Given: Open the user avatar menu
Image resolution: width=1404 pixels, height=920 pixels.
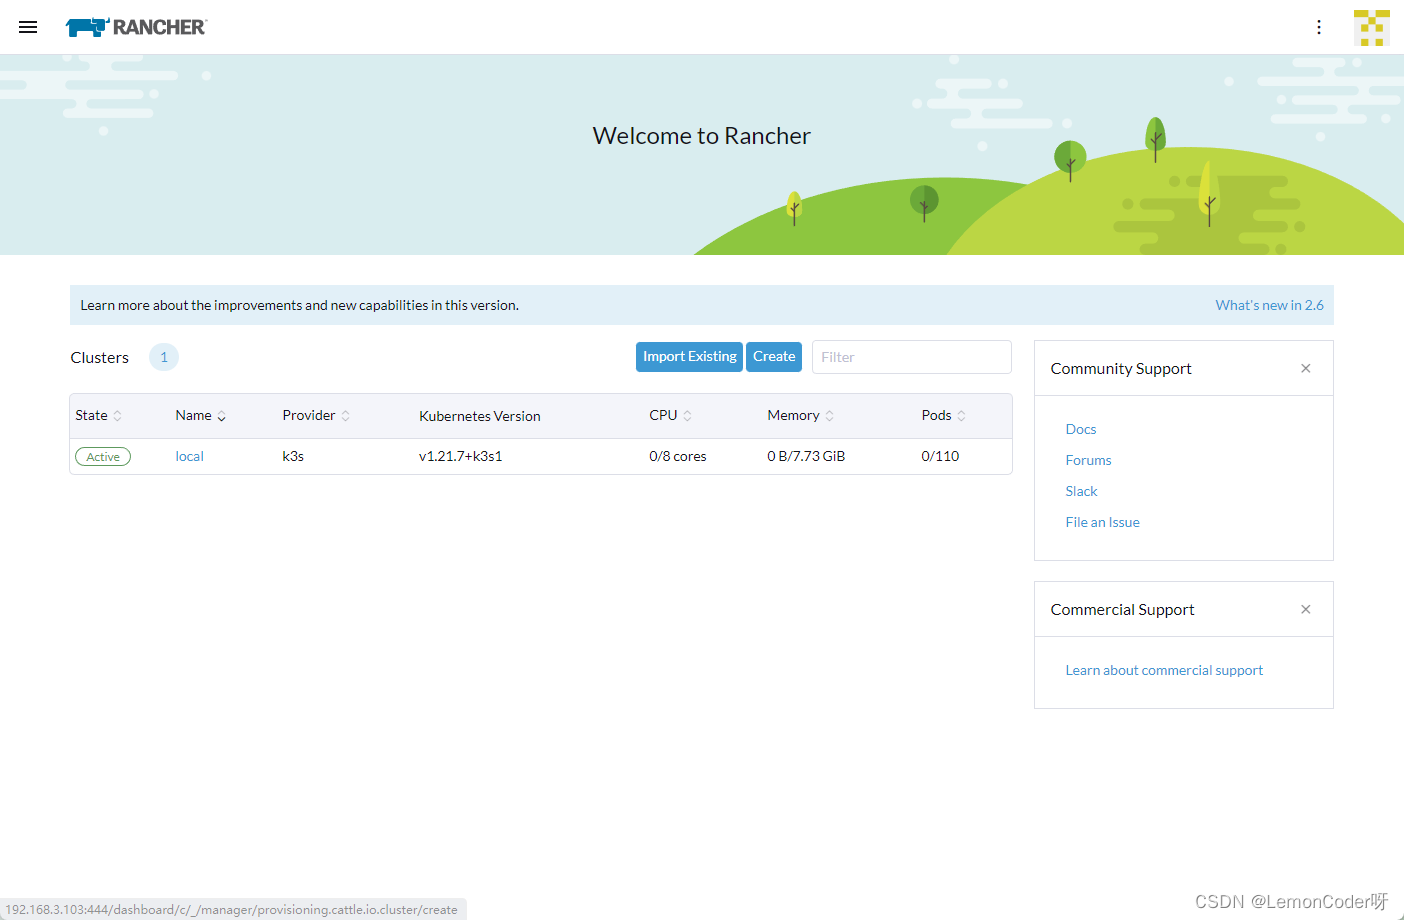Looking at the screenshot, I should tap(1372, 28).
